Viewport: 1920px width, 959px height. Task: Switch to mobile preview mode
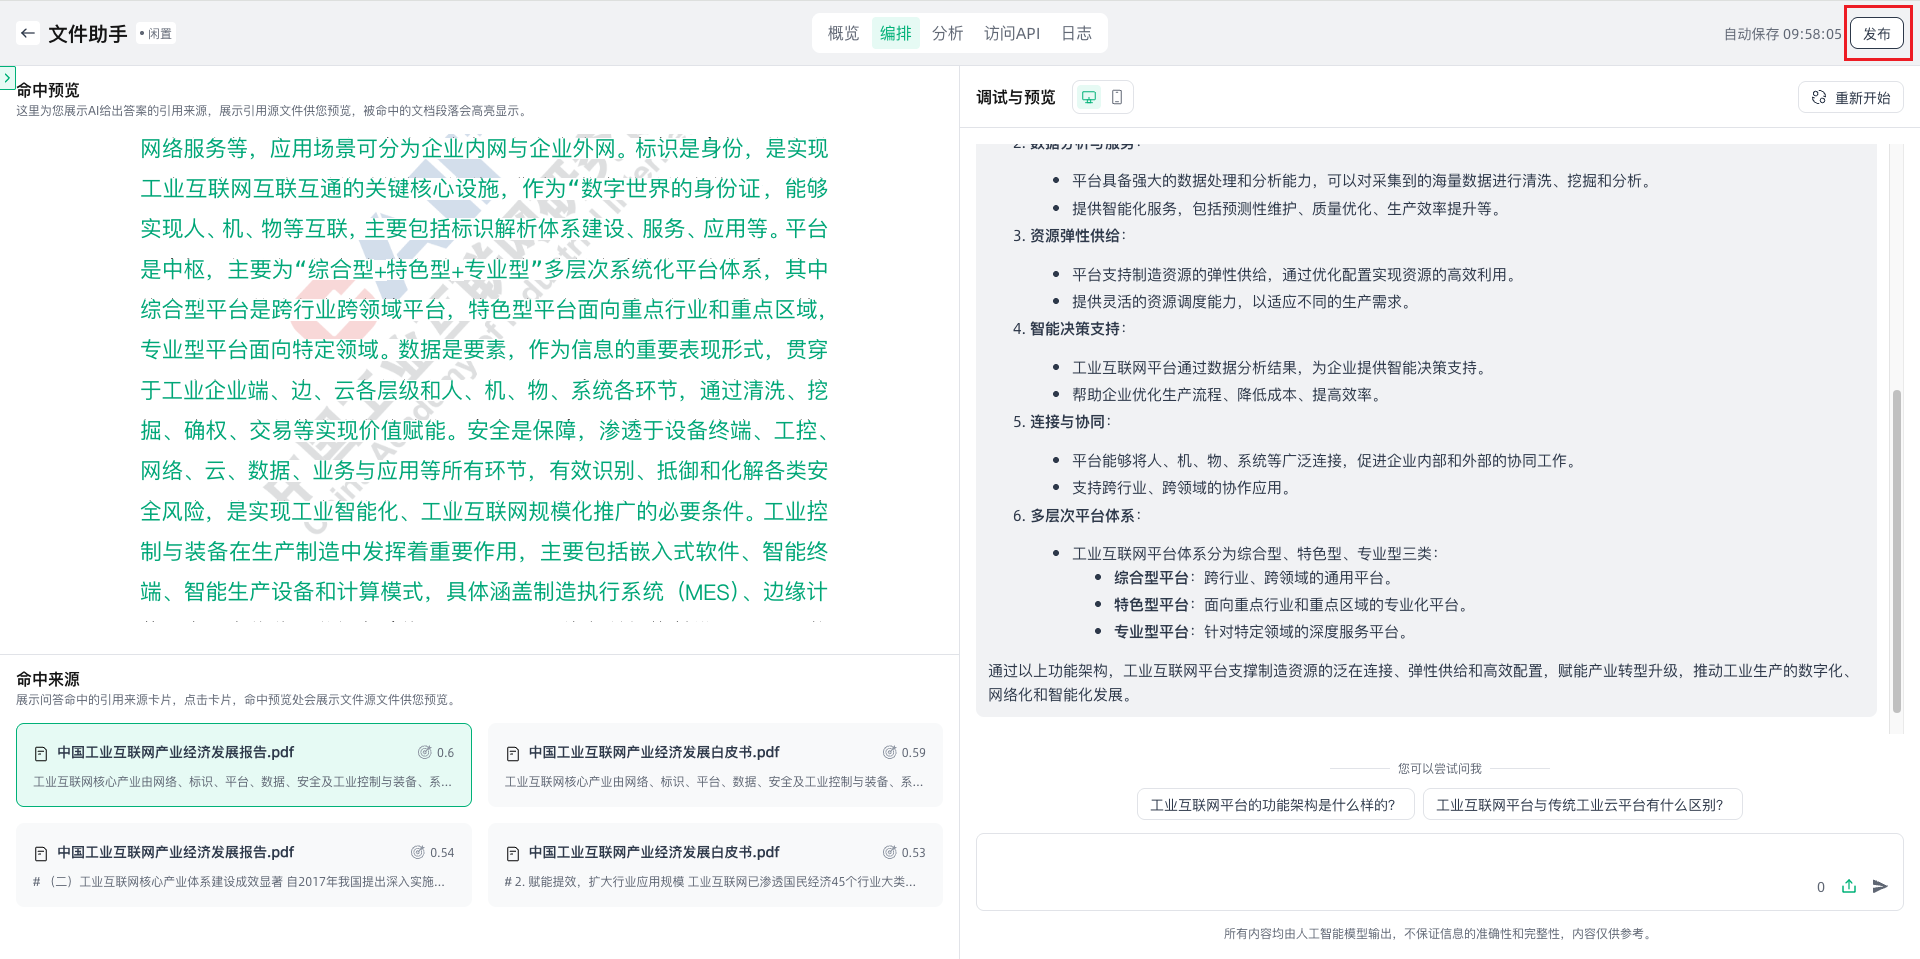(1117, 97)
